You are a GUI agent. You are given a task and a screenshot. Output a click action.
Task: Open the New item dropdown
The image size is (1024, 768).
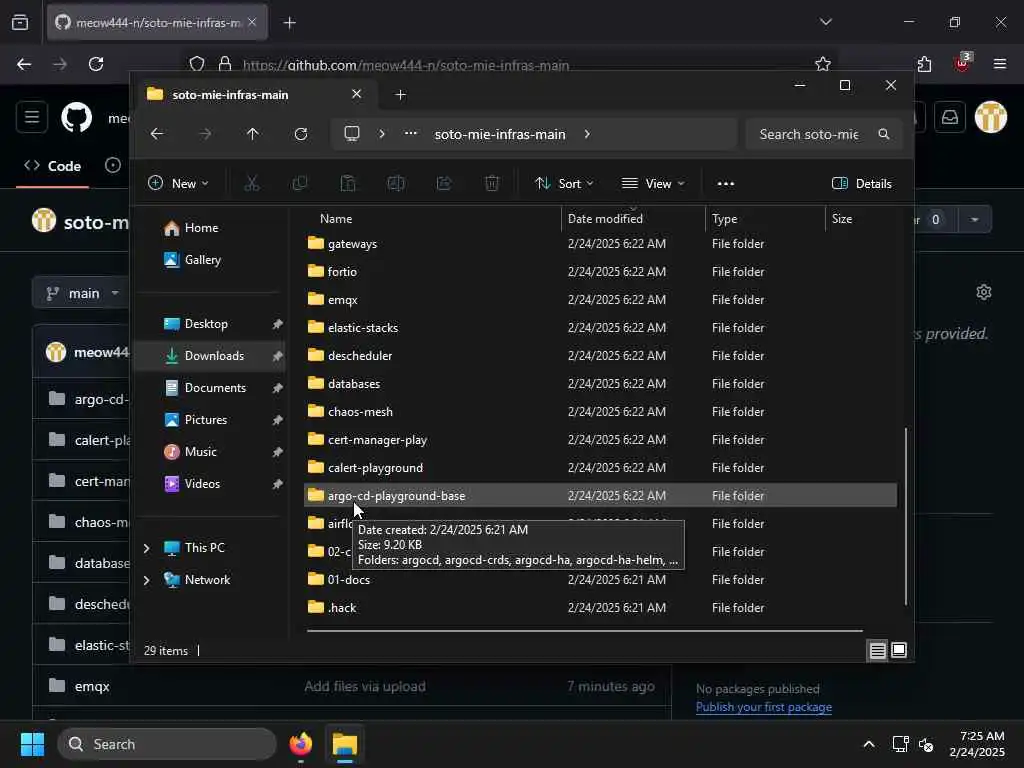(x=178, y=184)
